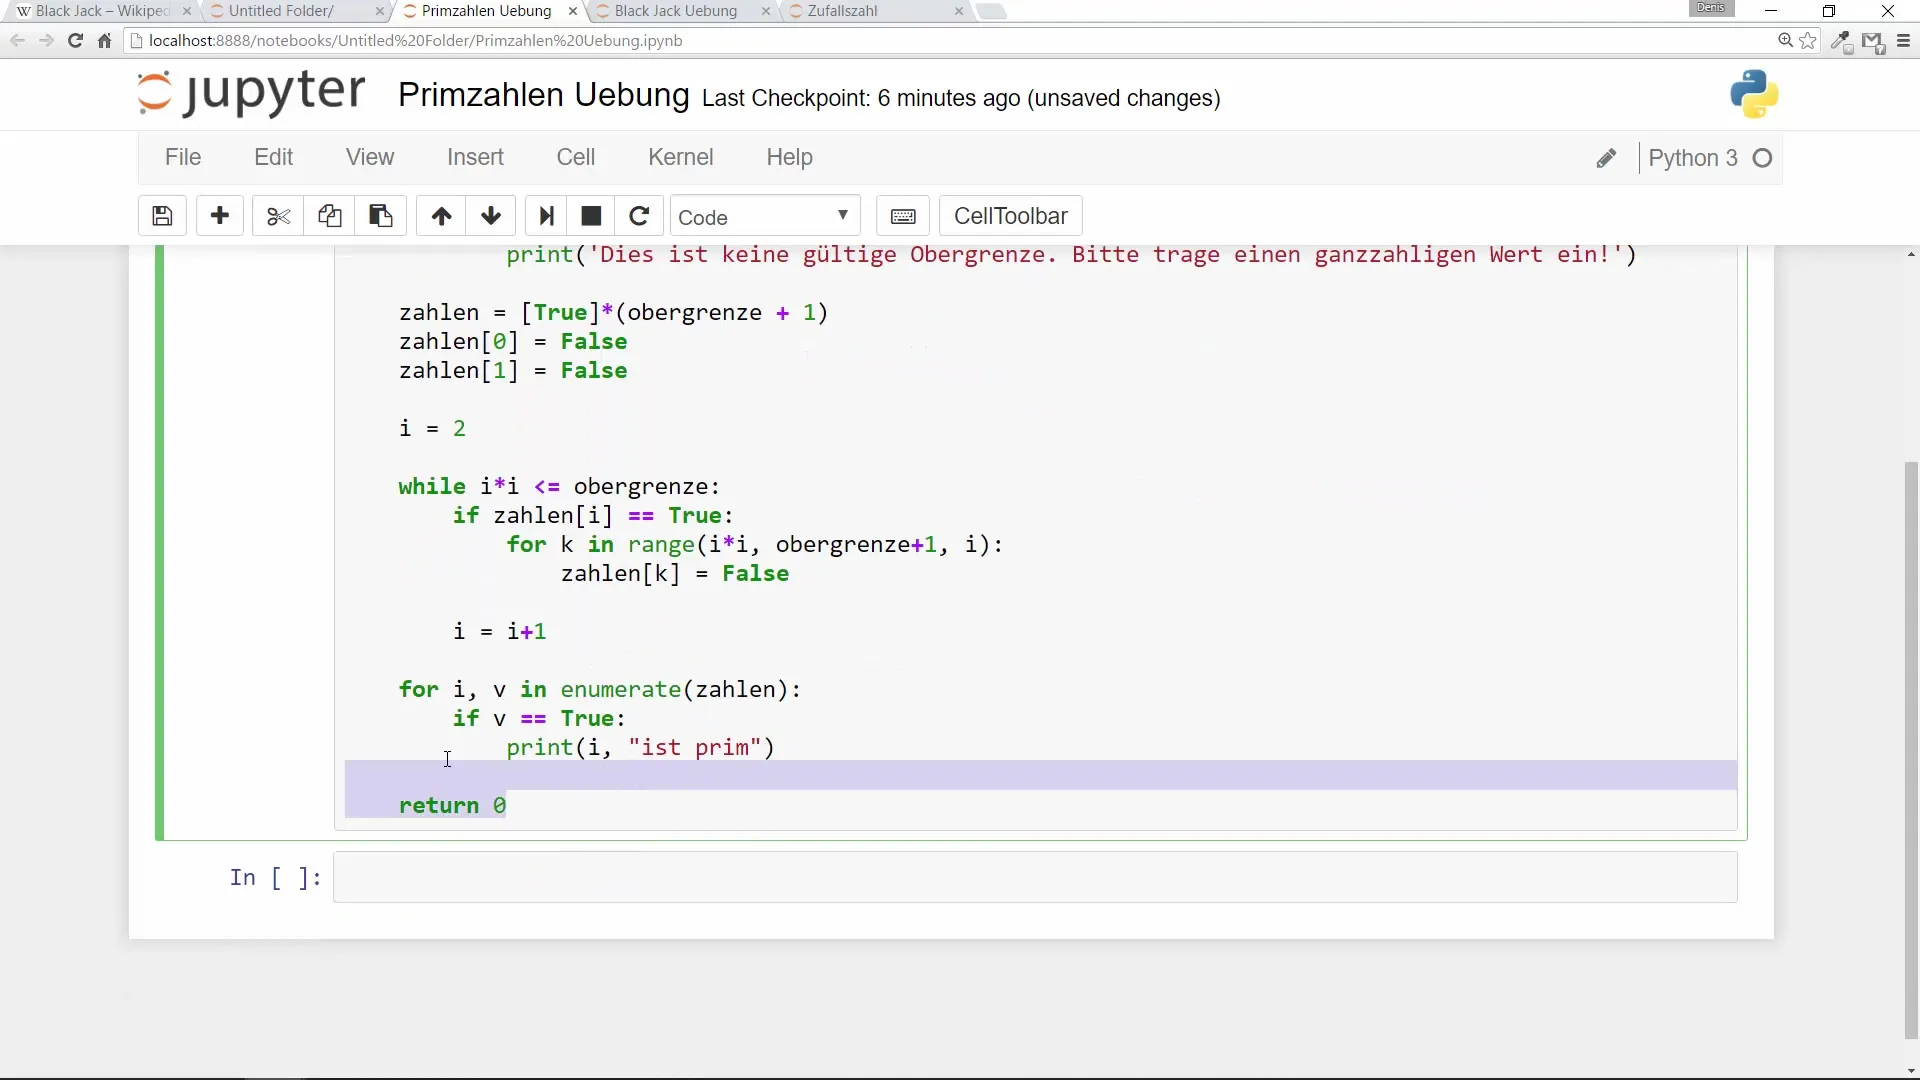This screenshot has height=1080, width=1920.
Task: Open the browser hamburger menu
Action: pyautogui.click(x=1903, y=41)
